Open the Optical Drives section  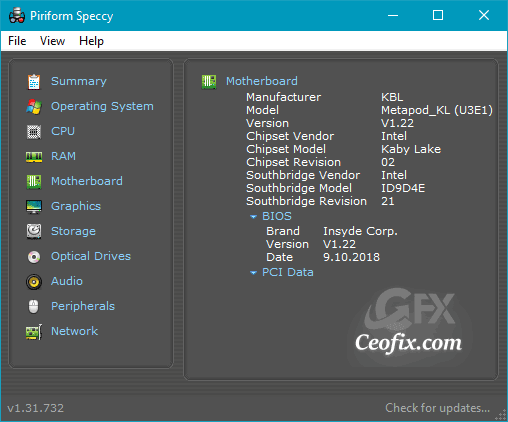coord(91,256)
